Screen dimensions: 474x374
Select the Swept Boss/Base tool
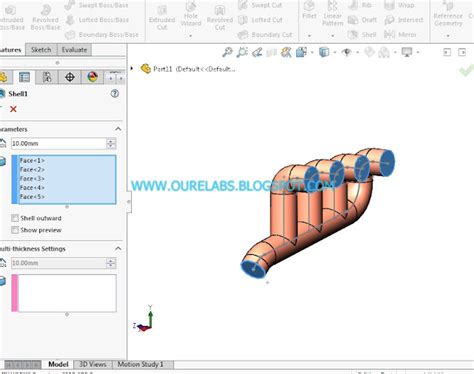click(96, 5)
